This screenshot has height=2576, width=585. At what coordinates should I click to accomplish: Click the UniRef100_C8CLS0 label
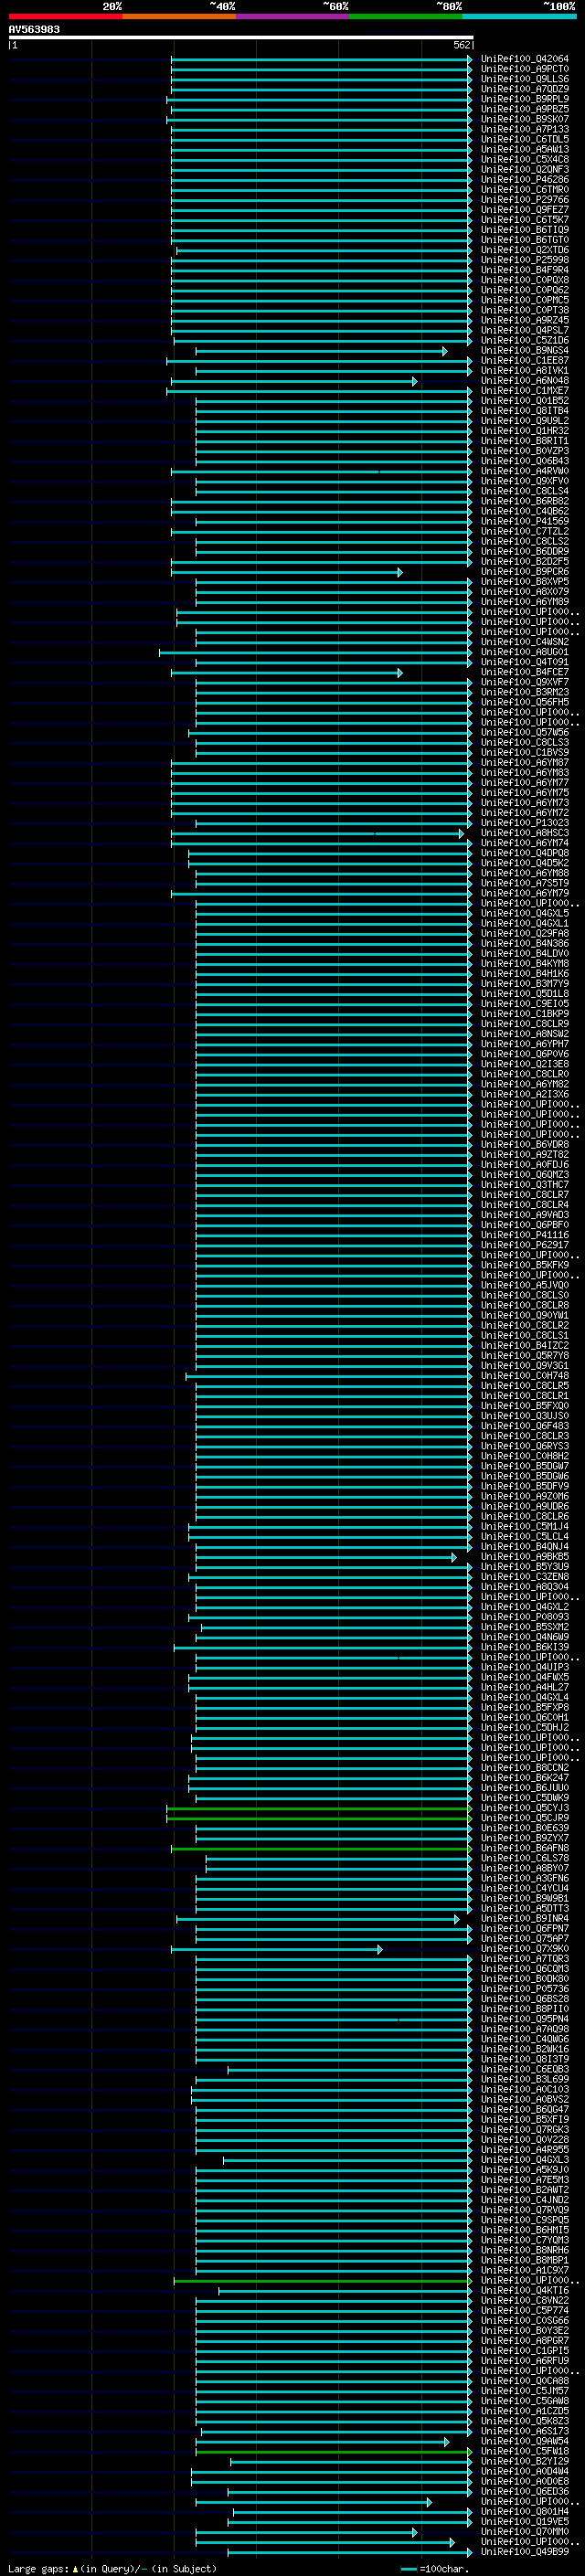525,1295
